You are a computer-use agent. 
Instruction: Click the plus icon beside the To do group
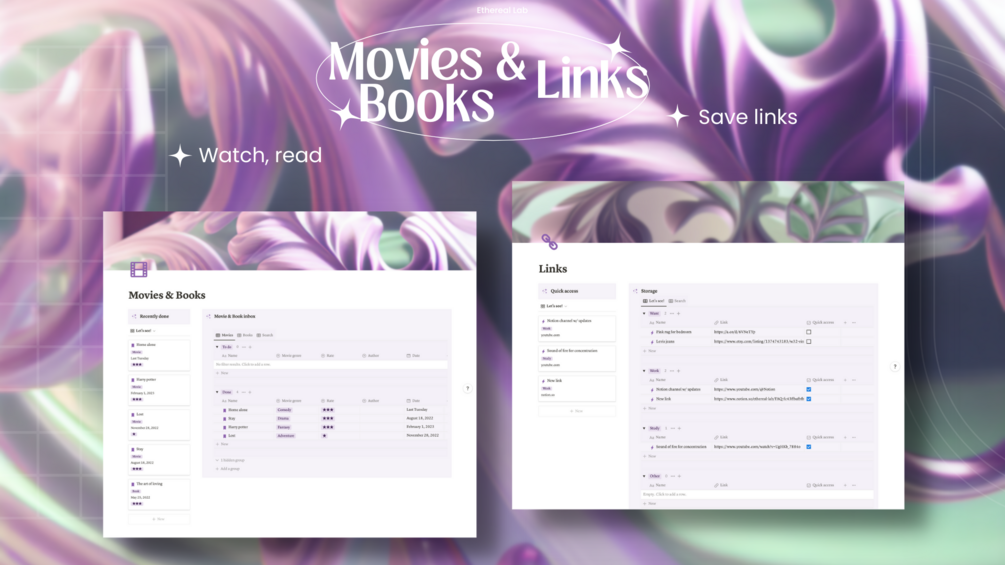point(250,347)
